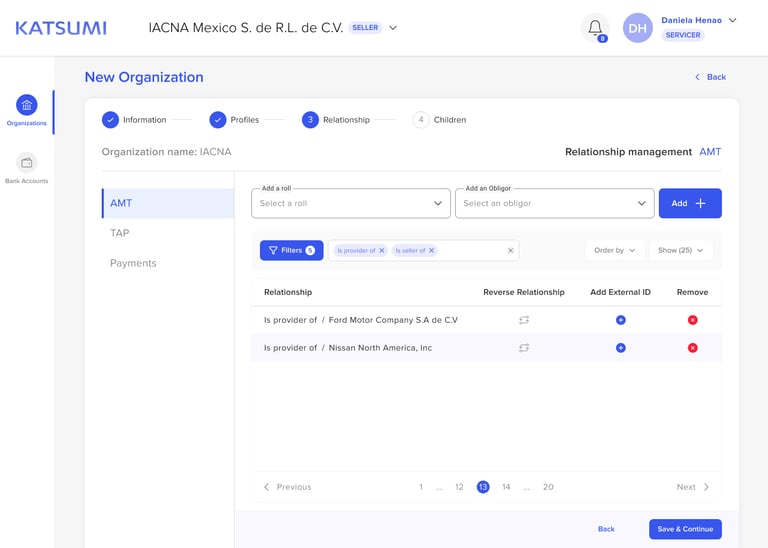This screenshot has height=548, width=768.
Task: Click the SELLER badge
Action: pos(365,28)
